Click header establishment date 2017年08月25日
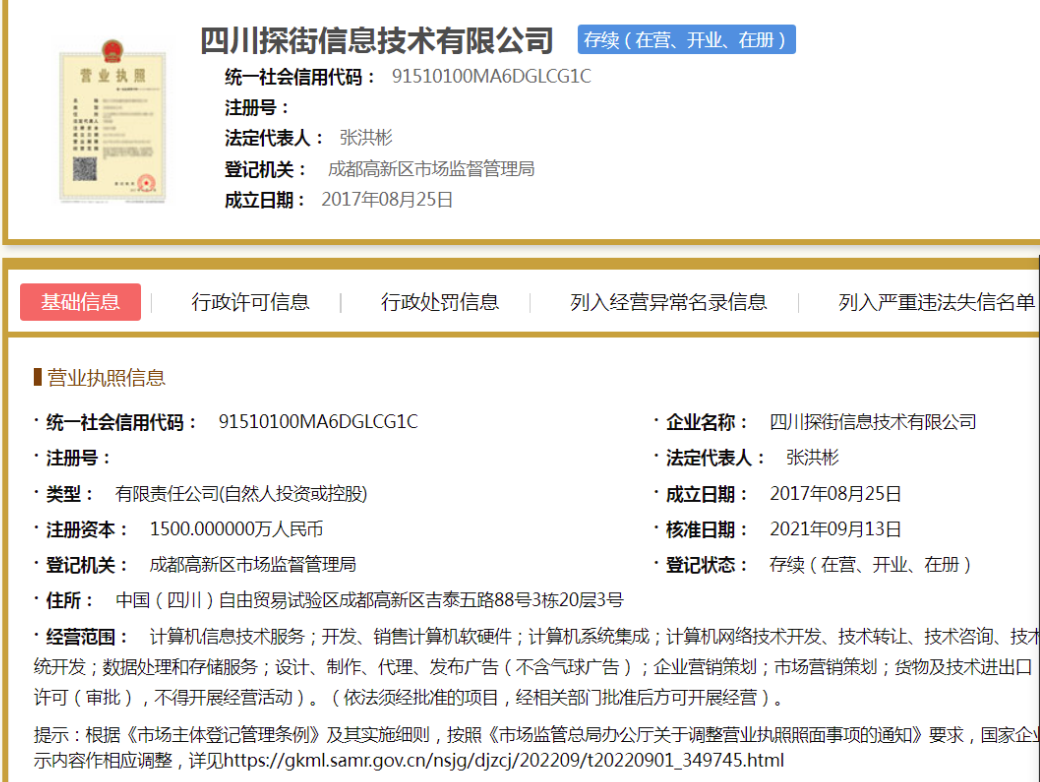 click(387, 200)
